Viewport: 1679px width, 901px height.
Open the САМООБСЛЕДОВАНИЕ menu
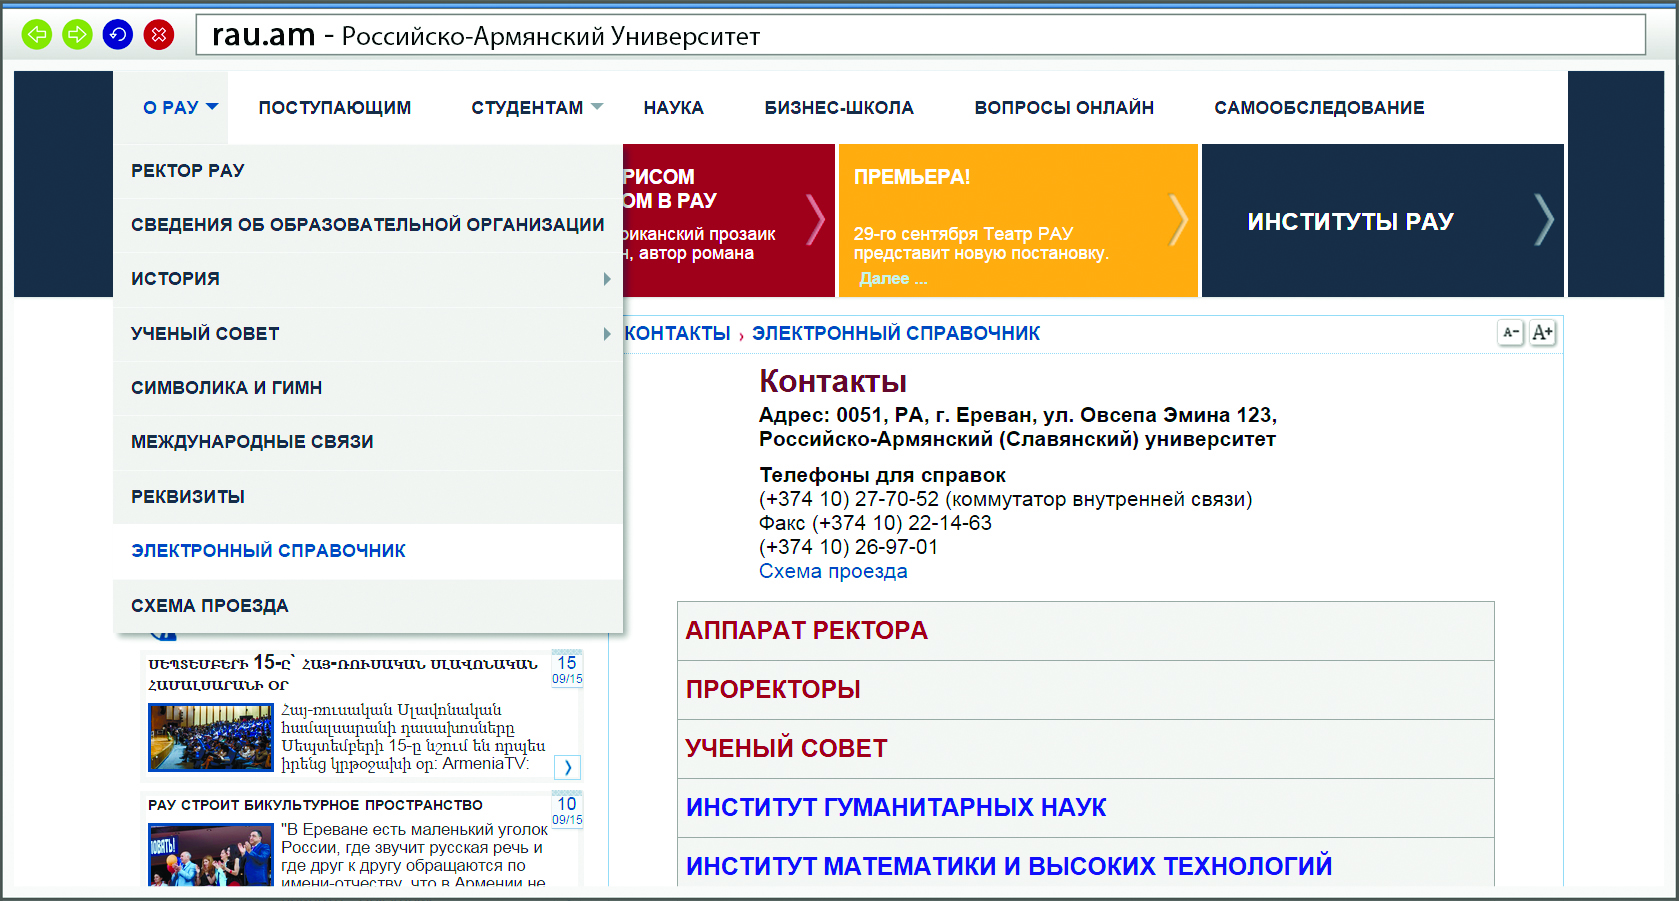point(1319,107)
